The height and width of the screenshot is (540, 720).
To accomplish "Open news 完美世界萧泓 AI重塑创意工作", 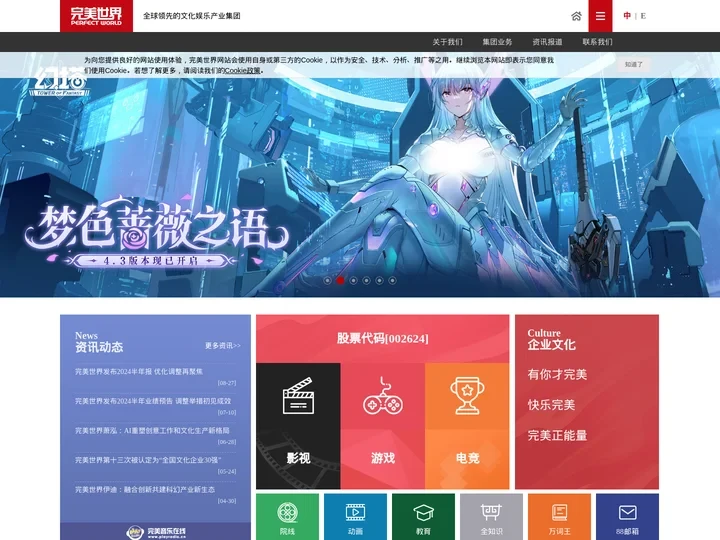I will pos(152,430).
